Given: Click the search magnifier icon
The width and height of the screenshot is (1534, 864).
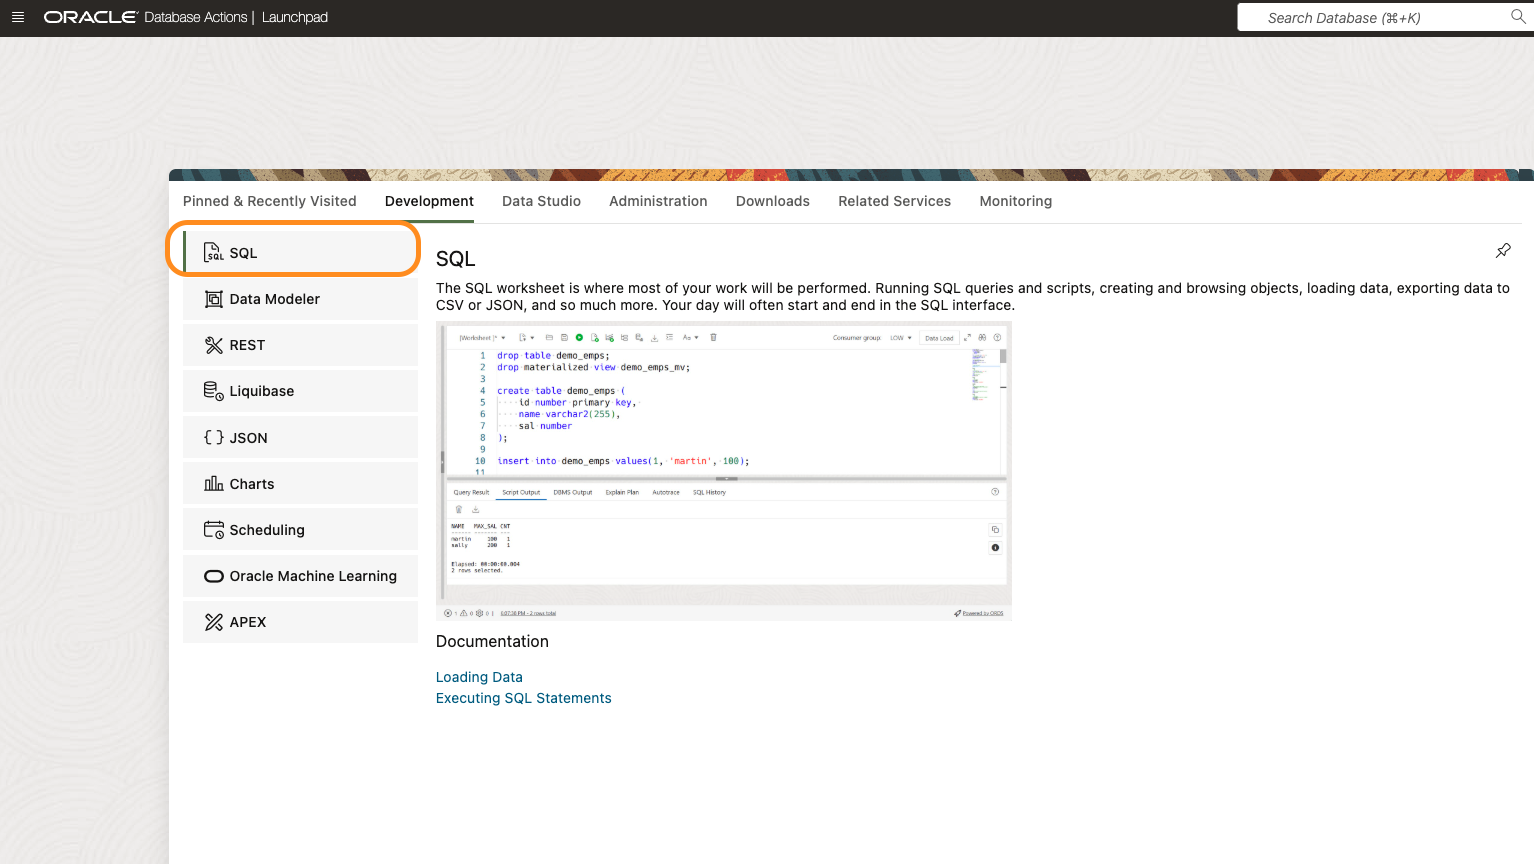Looking at the screenshot, I should pyautogui.click(x=1518, y=17).
